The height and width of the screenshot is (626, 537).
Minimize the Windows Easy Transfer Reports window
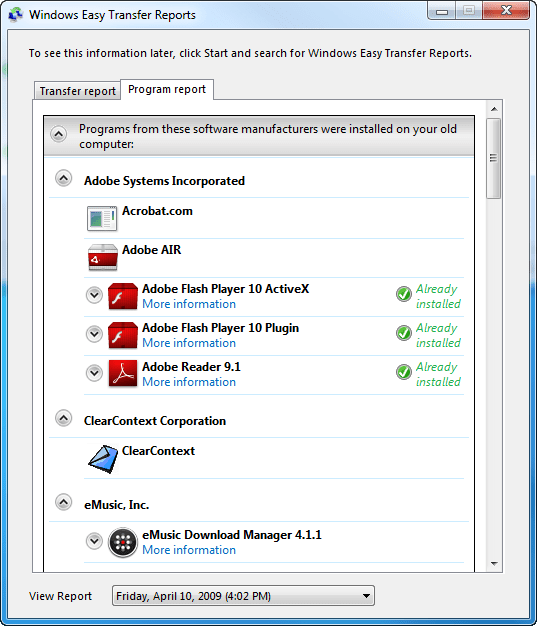pos(442,11)
